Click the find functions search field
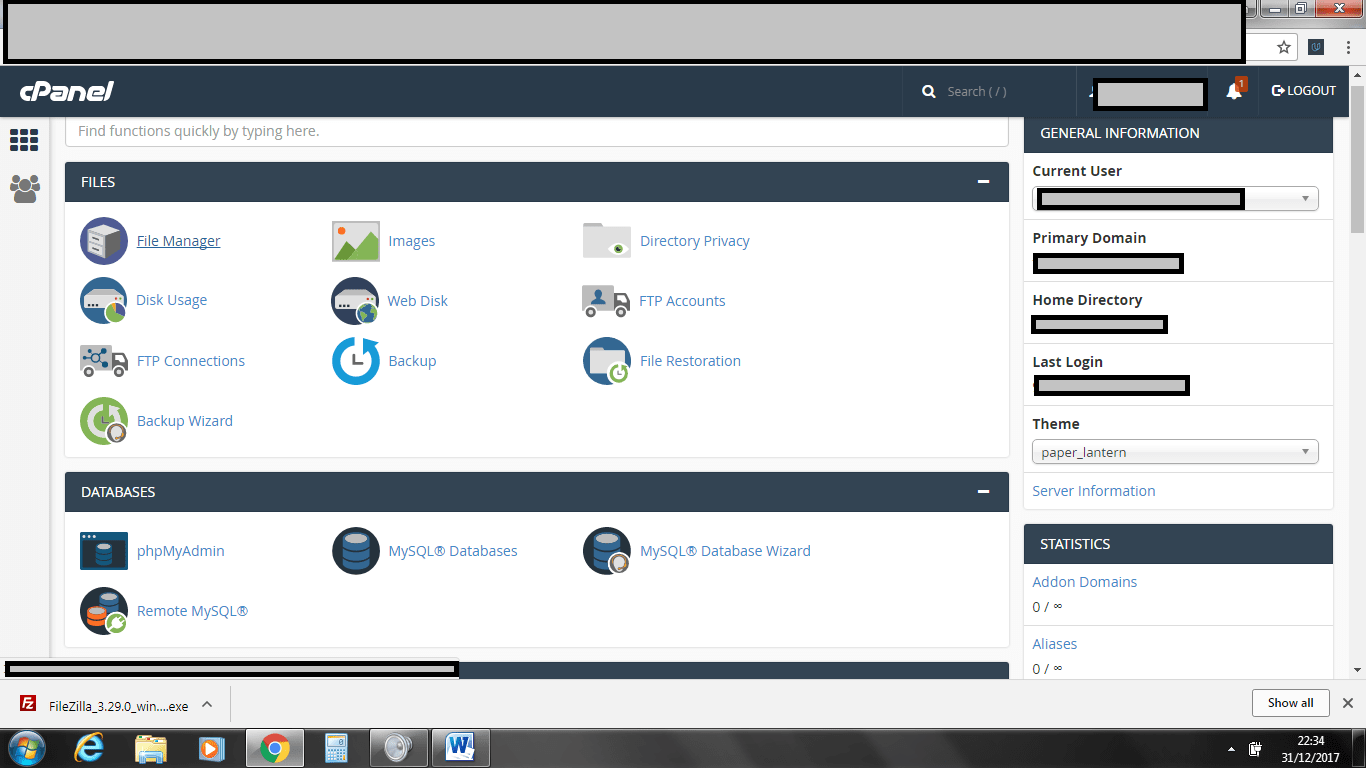 [536, 131]
